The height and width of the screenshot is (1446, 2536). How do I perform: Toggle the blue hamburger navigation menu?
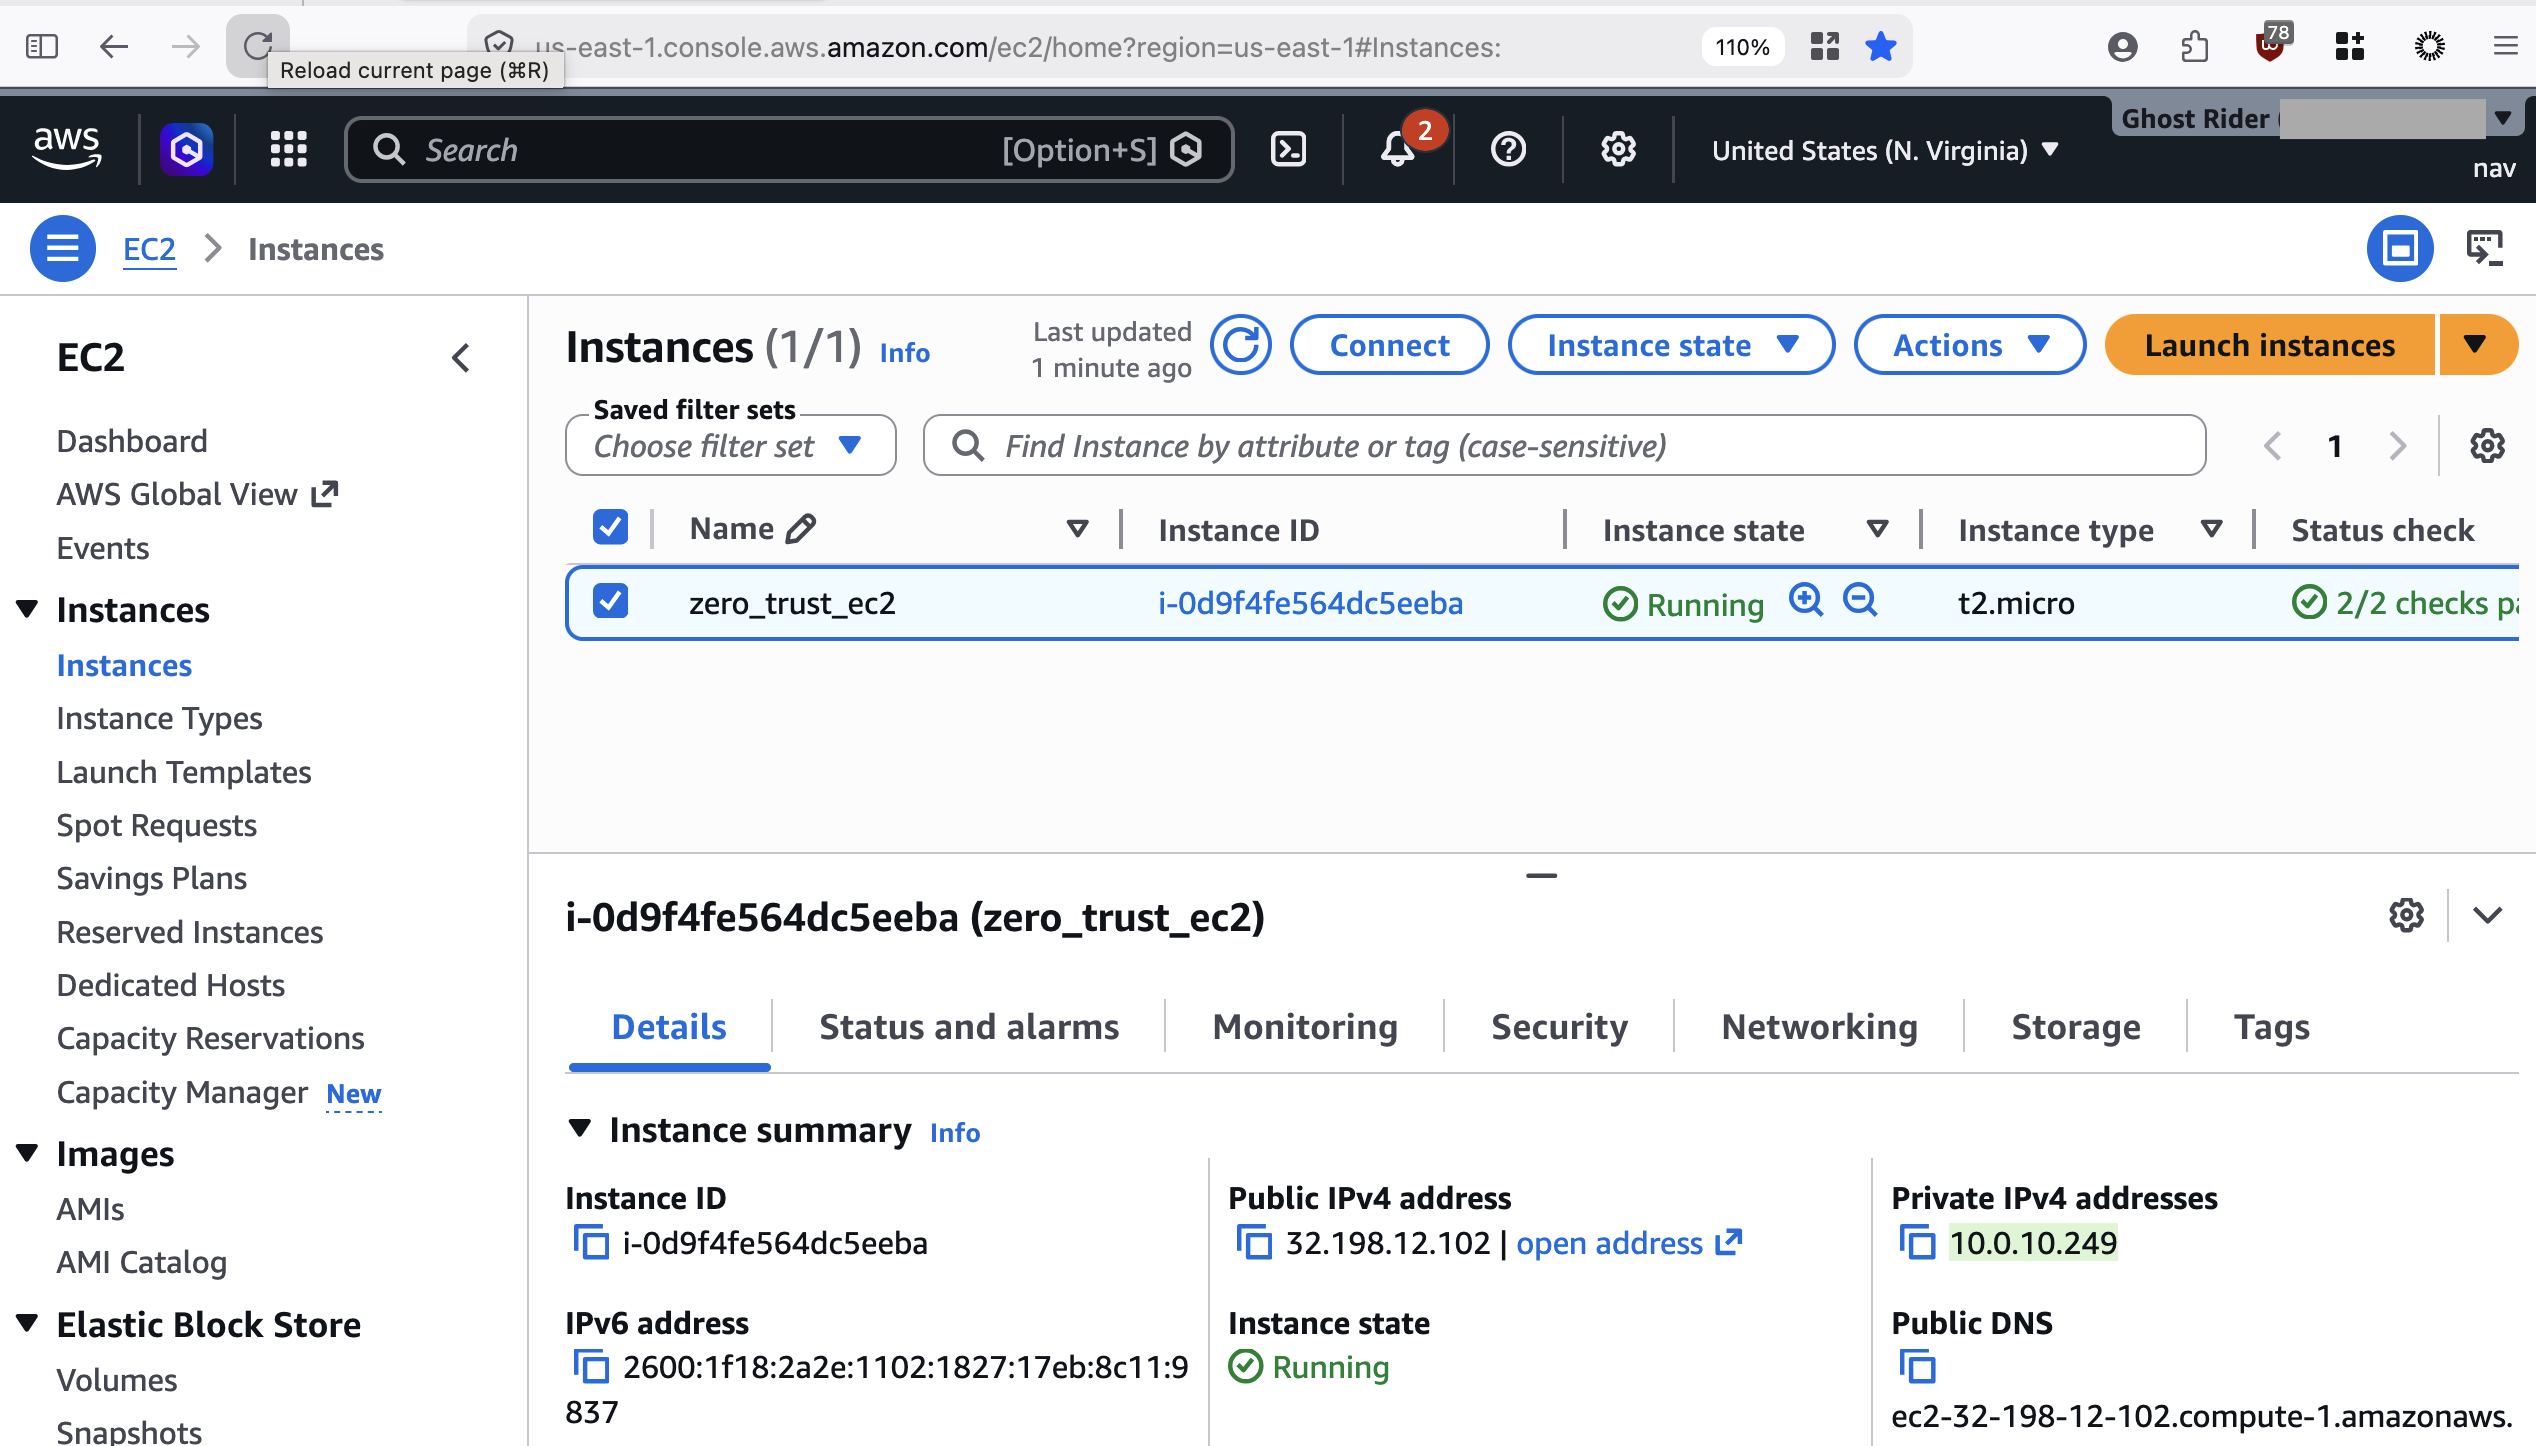pos(63,248)
